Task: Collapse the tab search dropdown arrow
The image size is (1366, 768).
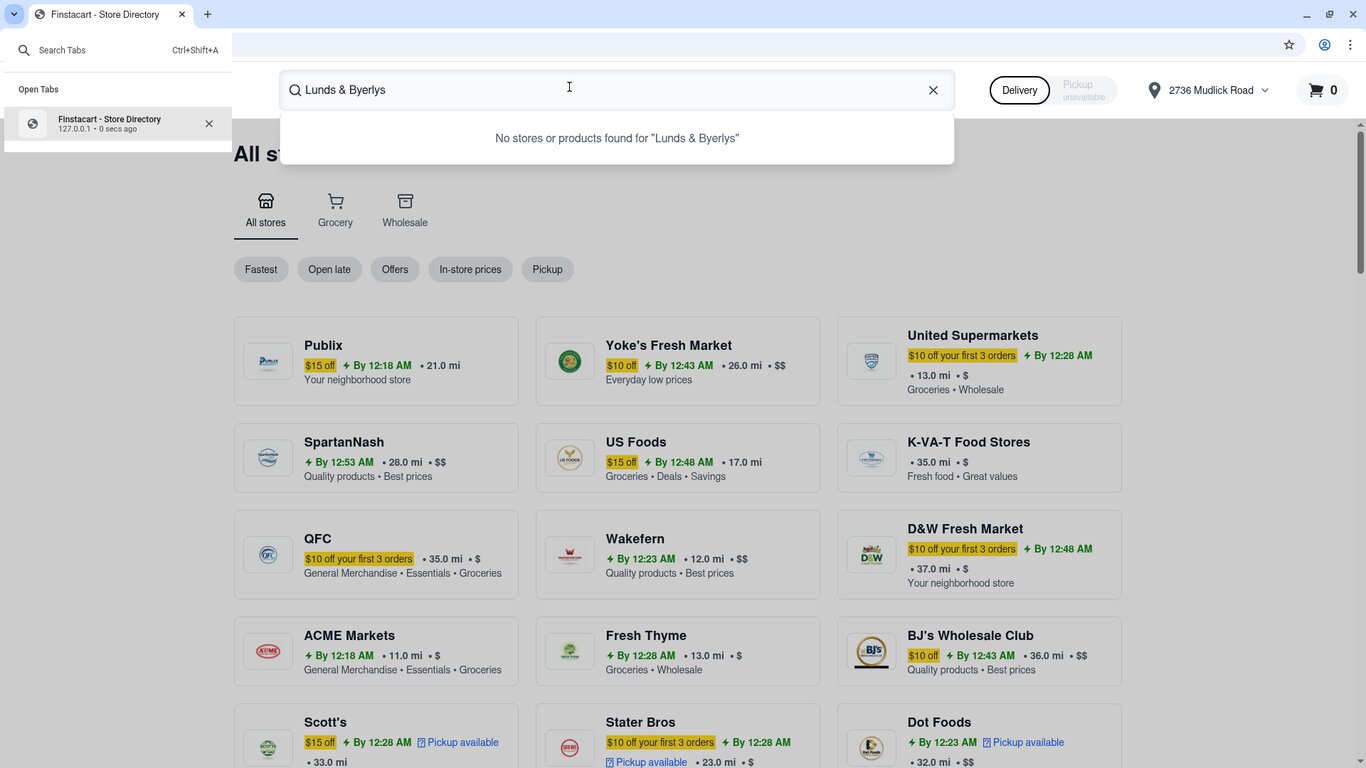Action: pos(14,14)
